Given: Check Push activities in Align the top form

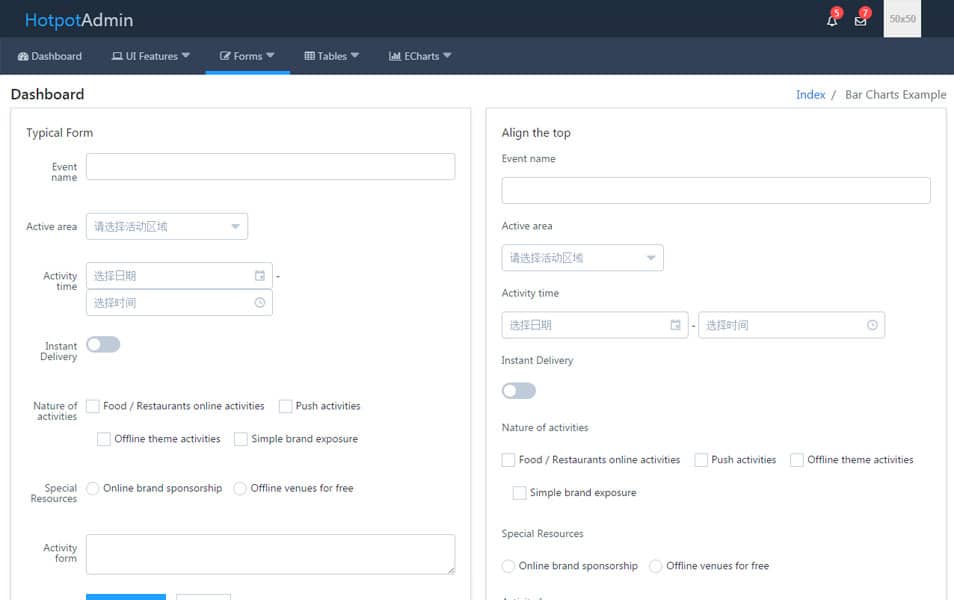Looking at the screenshot, I should coord(701,460).
